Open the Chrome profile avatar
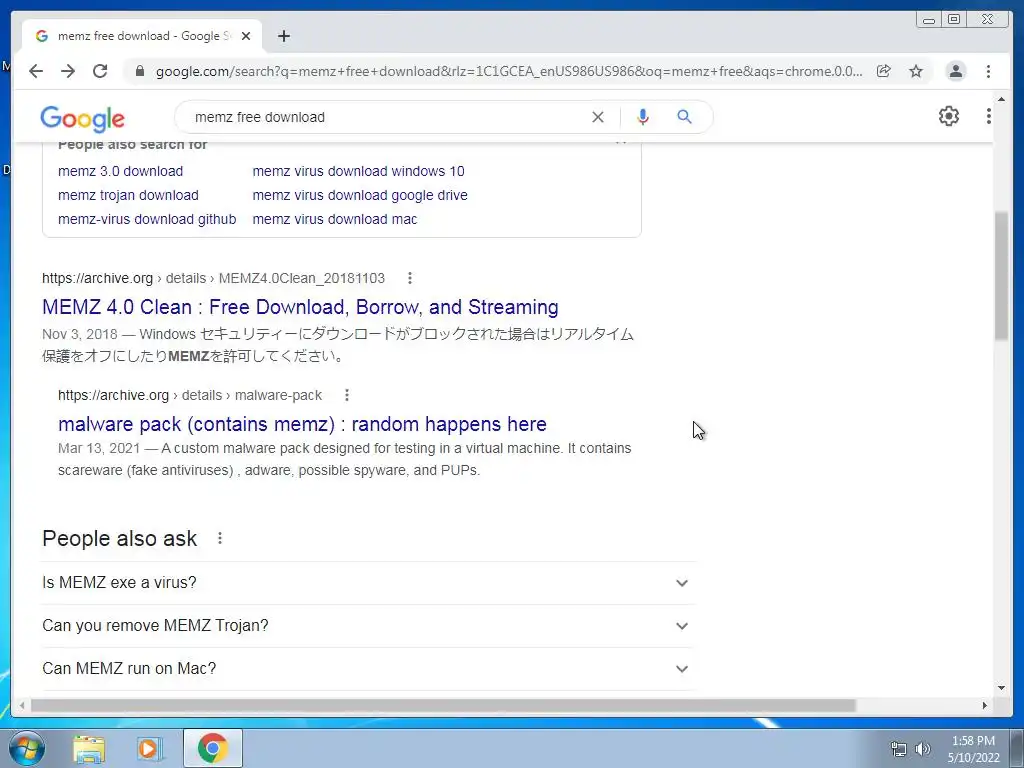Screen dimensions: 1024x768 coord(955,71)
